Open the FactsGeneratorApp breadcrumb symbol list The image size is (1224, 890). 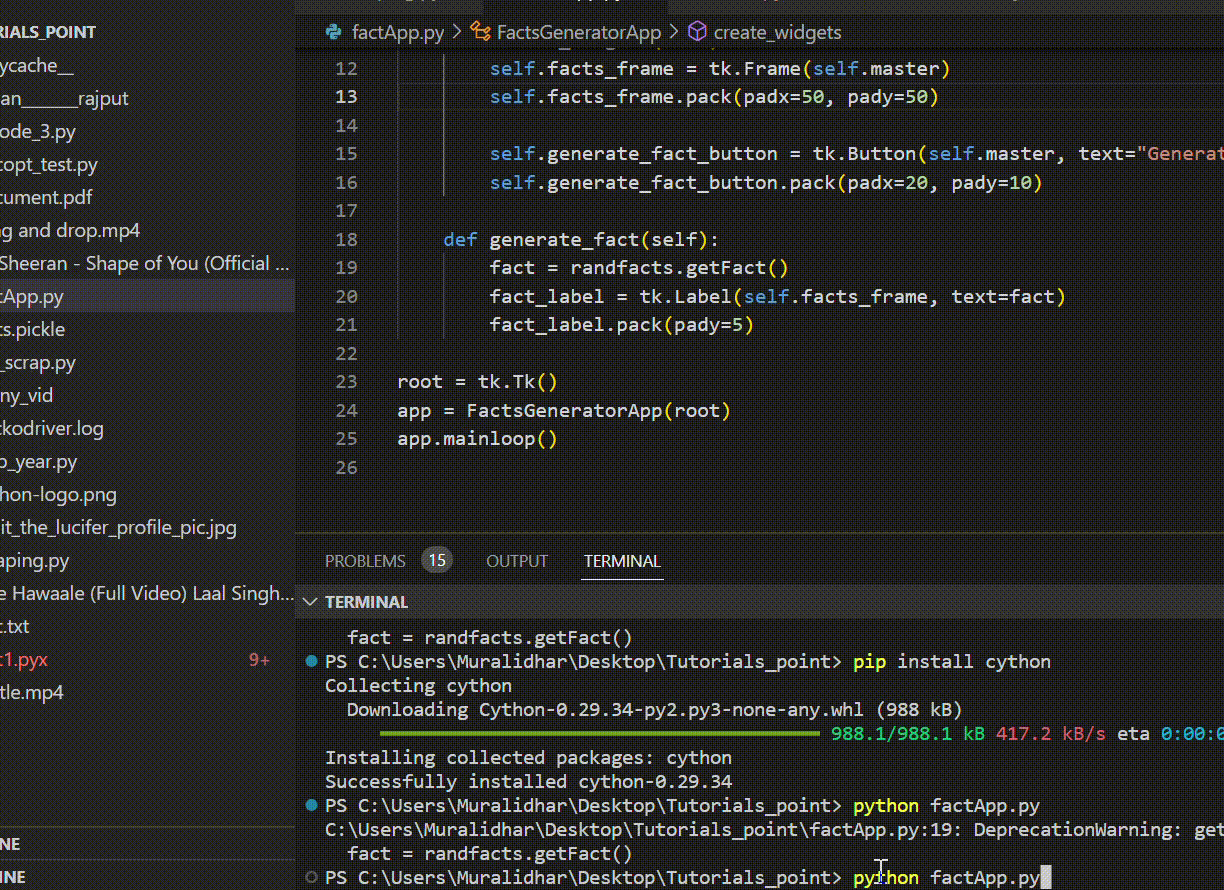579,32
